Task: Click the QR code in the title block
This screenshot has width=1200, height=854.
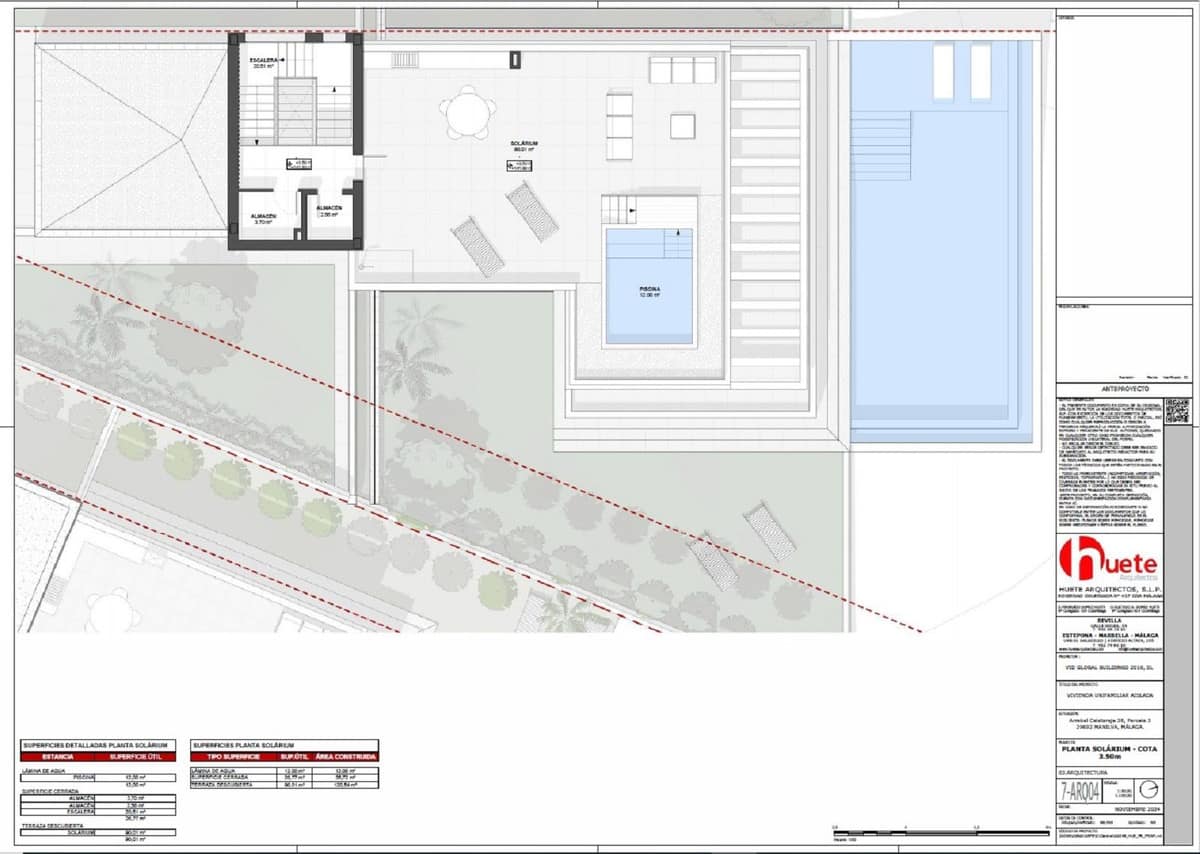Action: (1176, 411)
